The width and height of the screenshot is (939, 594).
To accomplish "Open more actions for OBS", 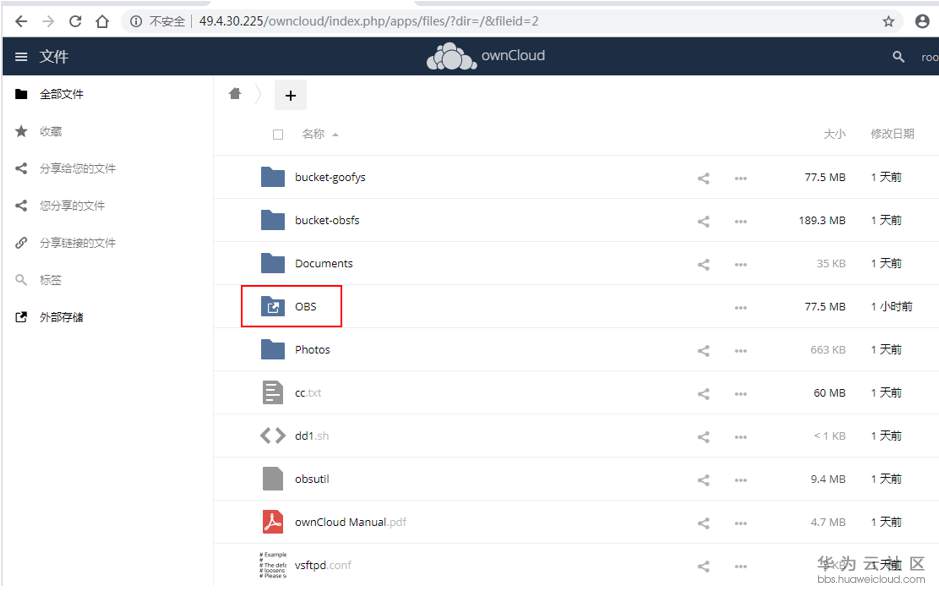I will click(x=741, y=307).
